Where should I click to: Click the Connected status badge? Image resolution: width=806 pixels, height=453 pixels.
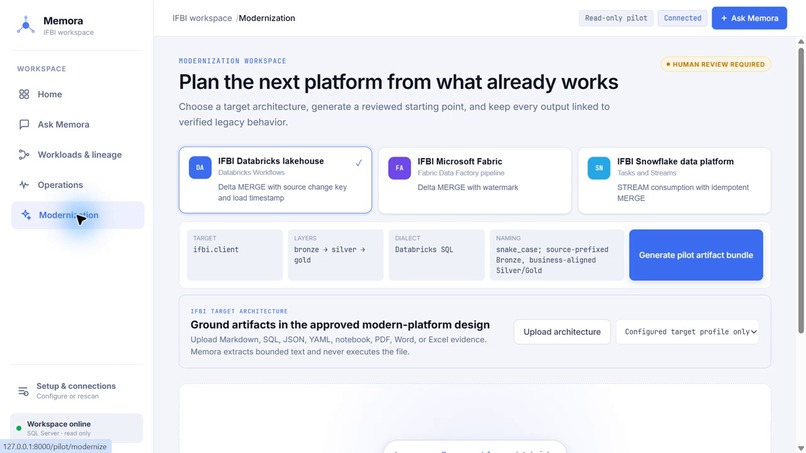coord(682,18)
